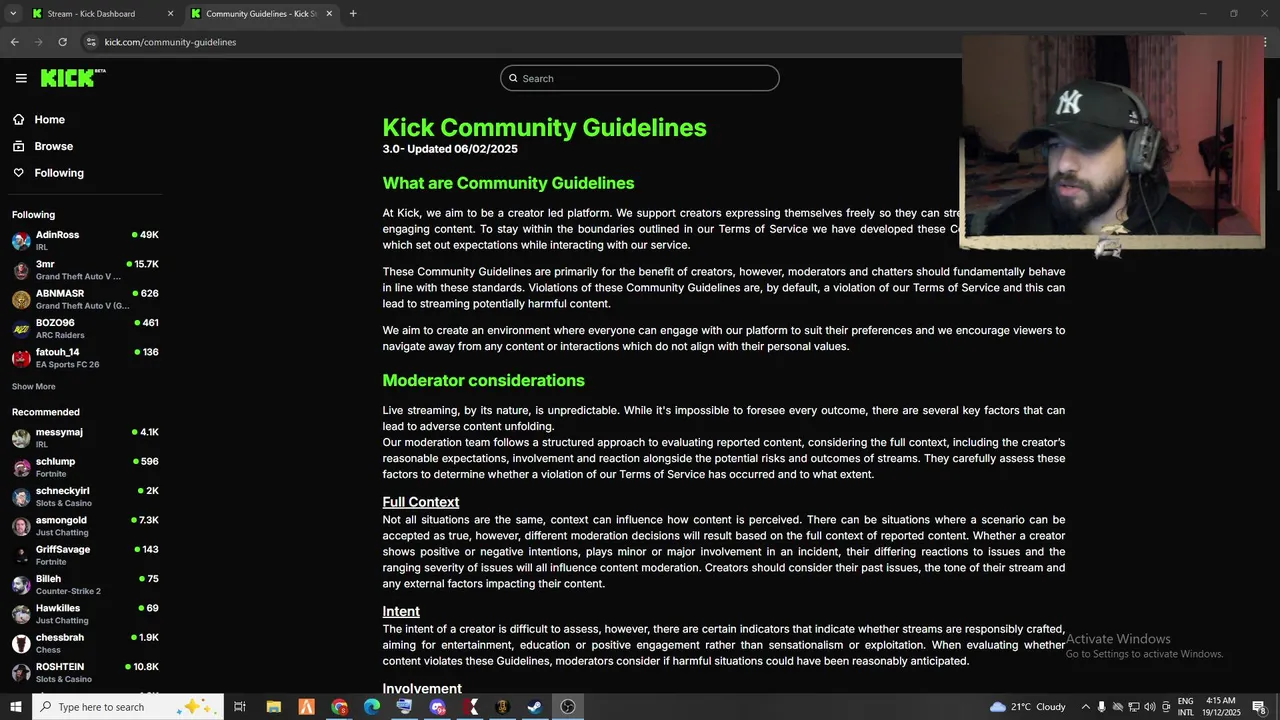
Task: Click fatouh_14 avatar thumbnail
Action: pyautogui.click(x=21, y=358)
